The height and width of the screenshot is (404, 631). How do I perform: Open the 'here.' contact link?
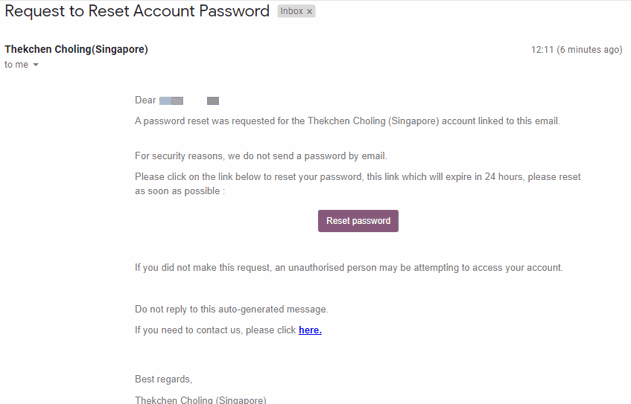click(x=310, y=330)
